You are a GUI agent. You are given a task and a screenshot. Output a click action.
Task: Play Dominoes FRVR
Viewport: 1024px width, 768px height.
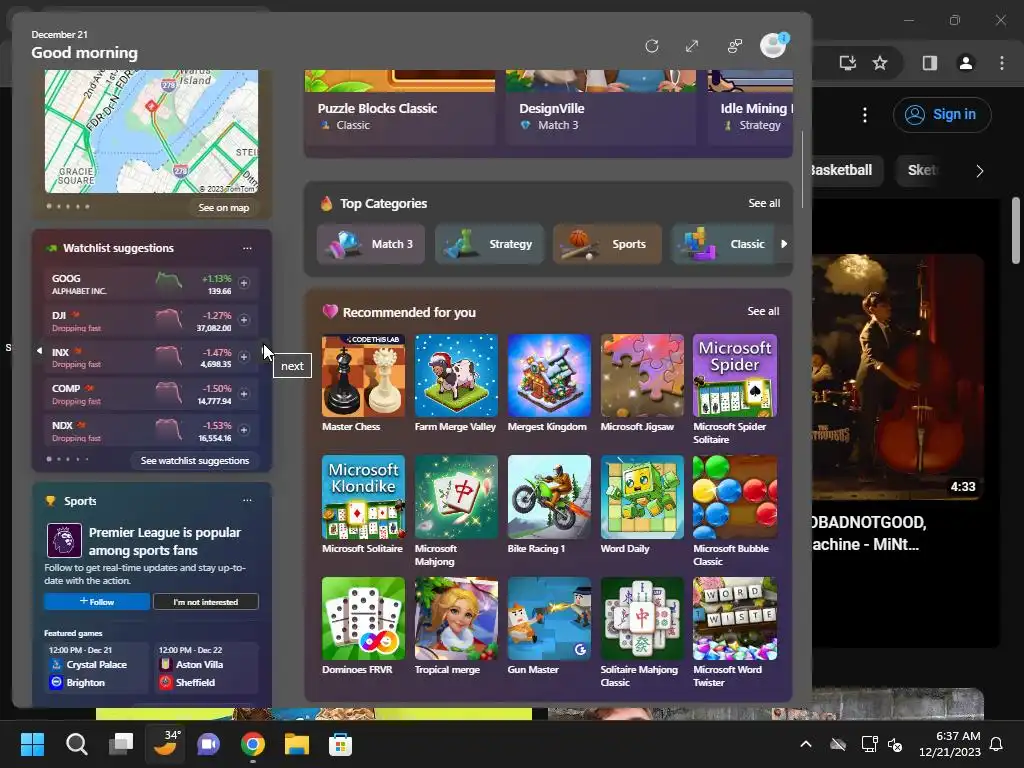pos(363,626)
